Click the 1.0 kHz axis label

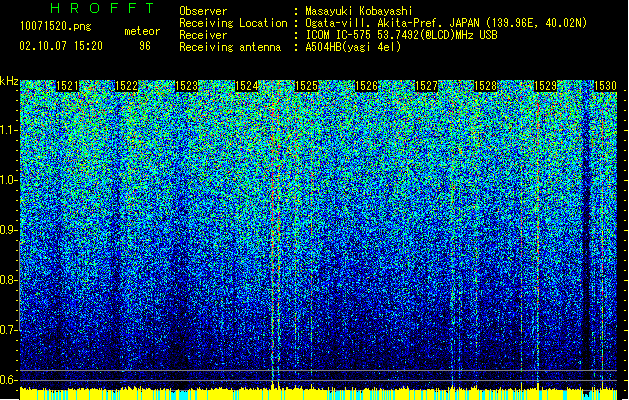(9, 180)
